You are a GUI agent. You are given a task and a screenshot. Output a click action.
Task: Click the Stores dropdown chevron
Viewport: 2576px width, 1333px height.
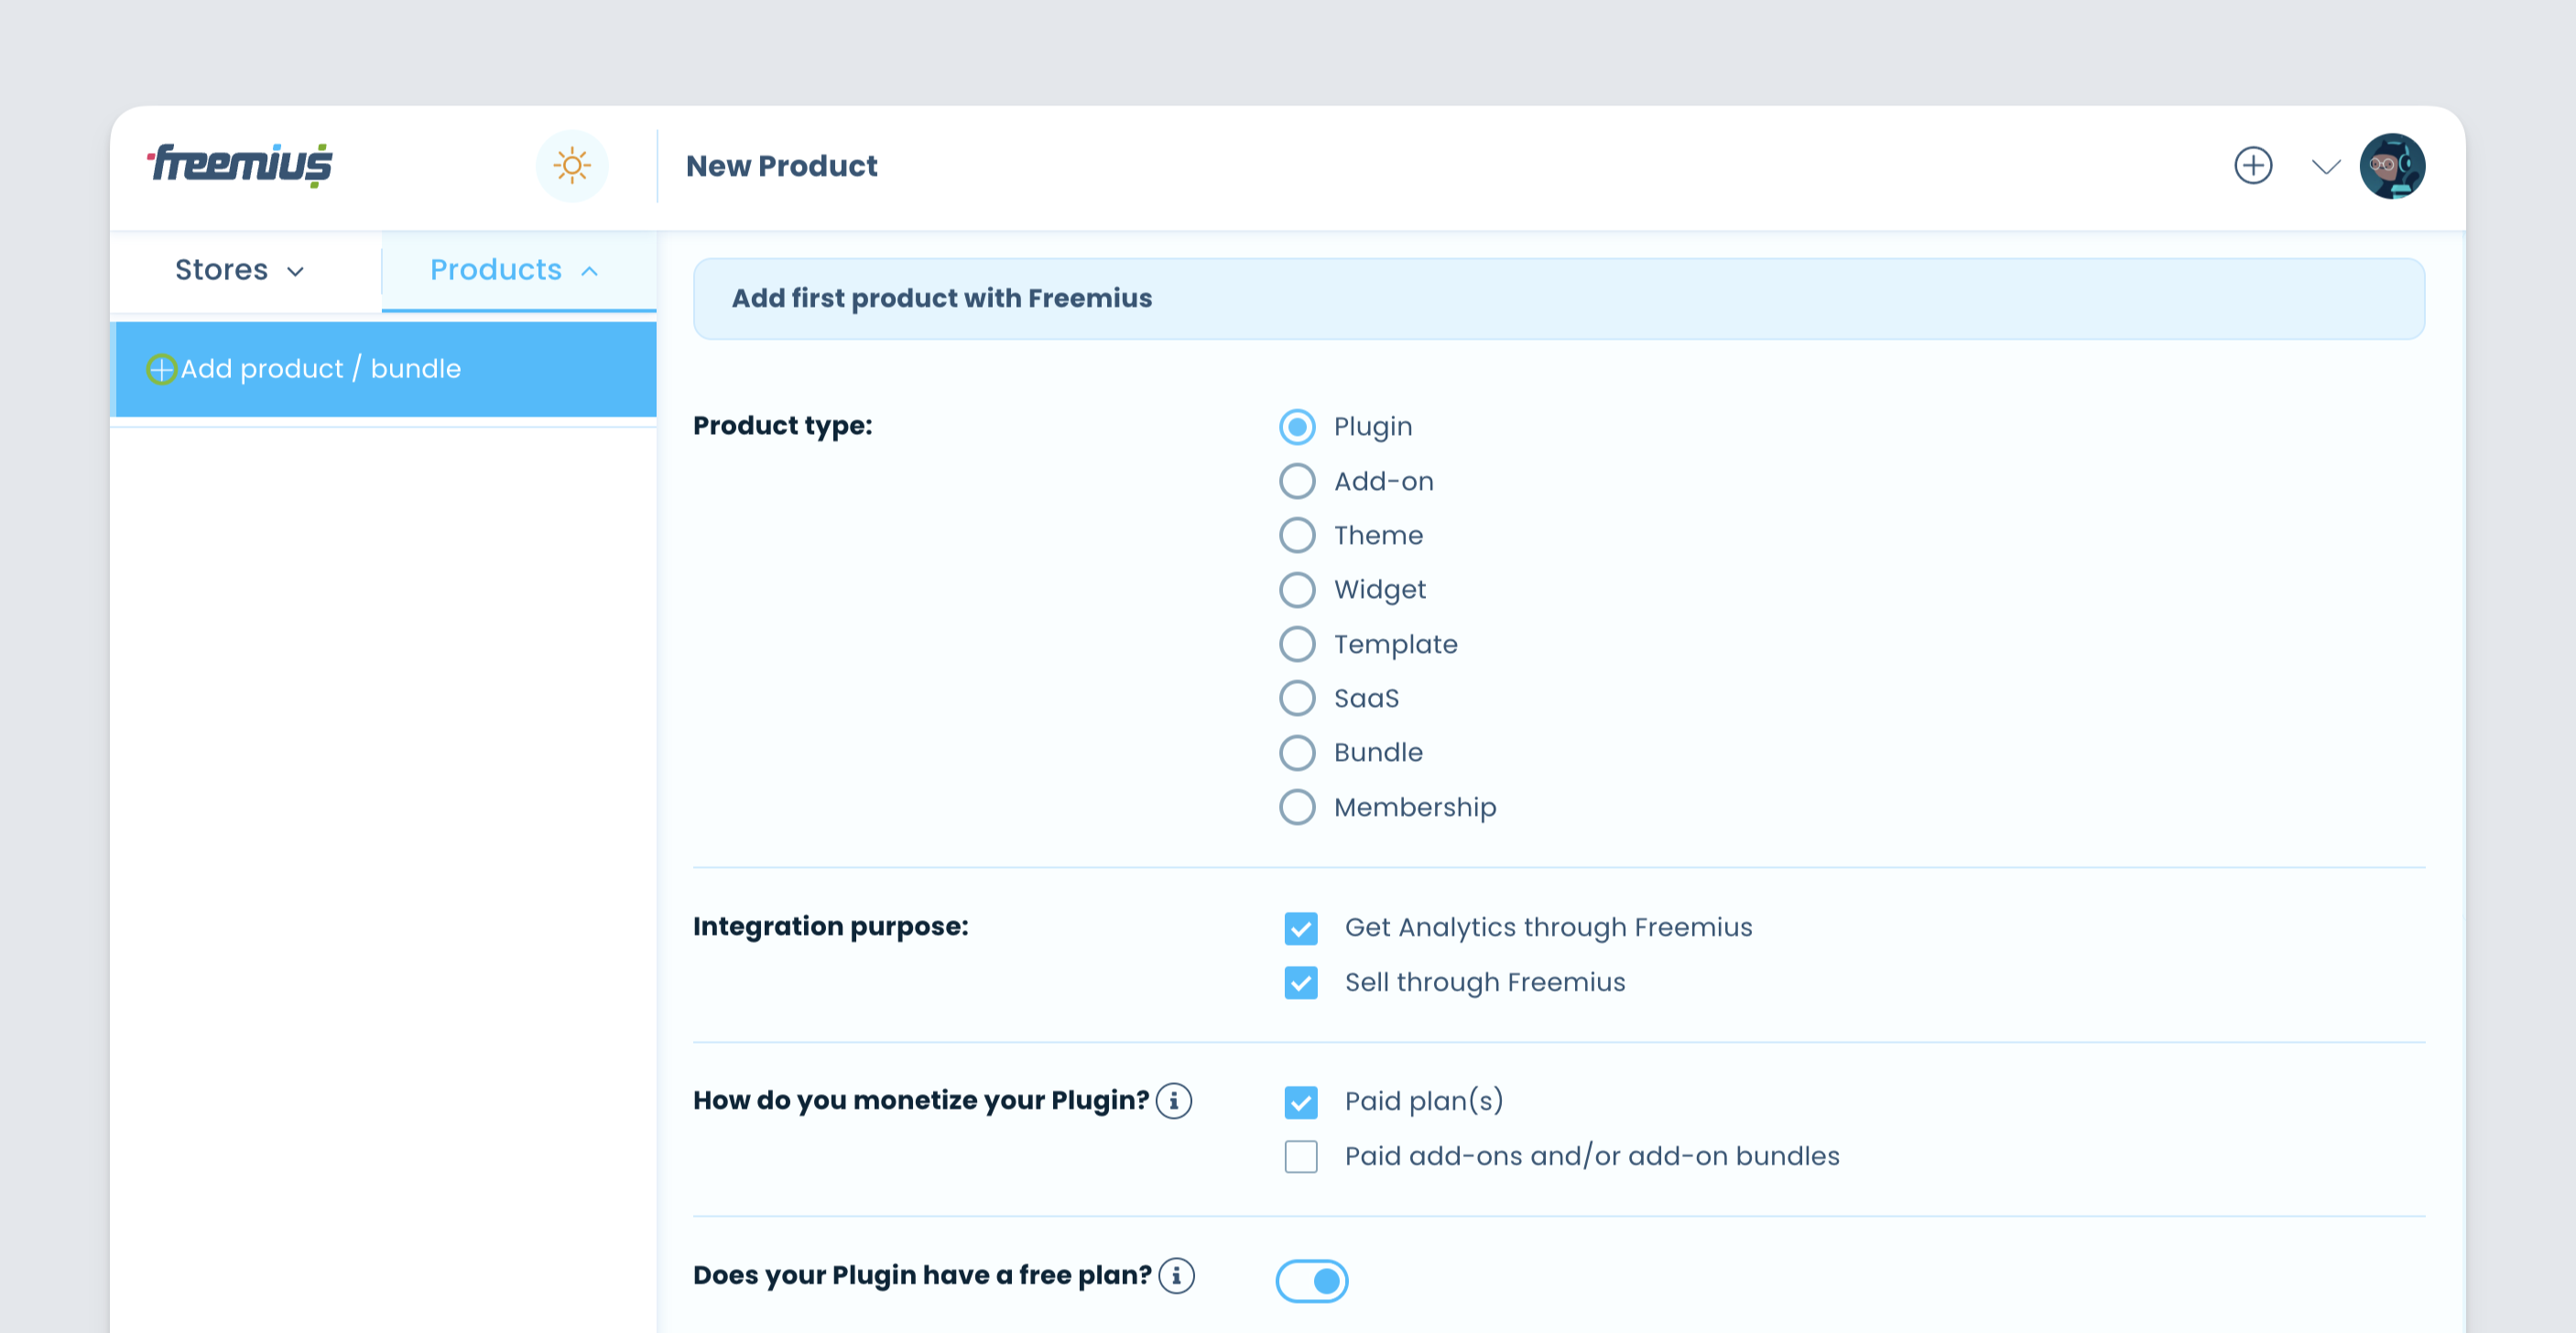[x=296, y=270]
